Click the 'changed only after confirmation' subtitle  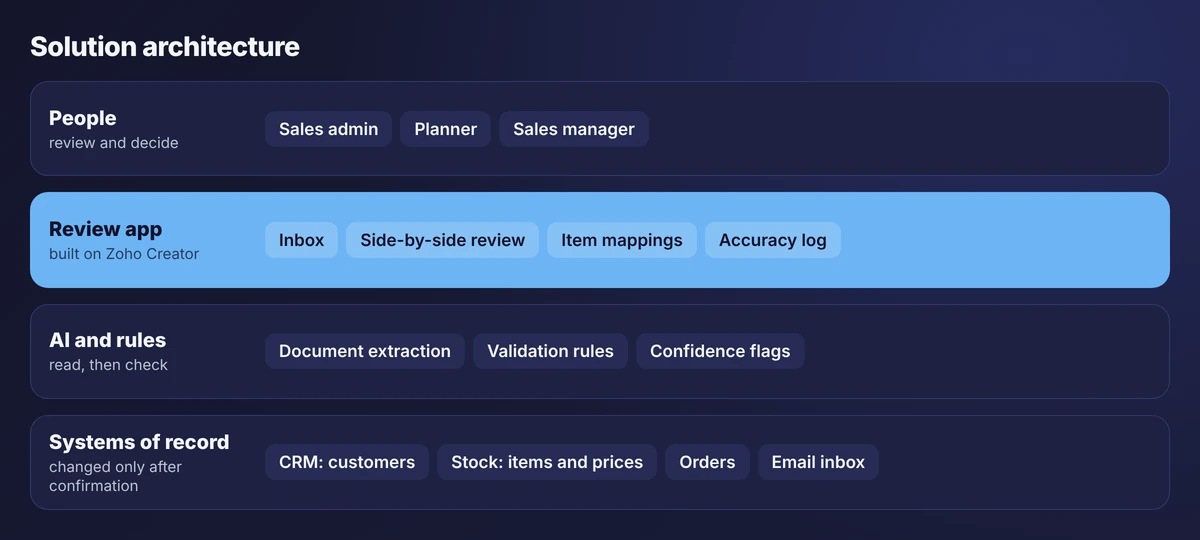point(115,476)
